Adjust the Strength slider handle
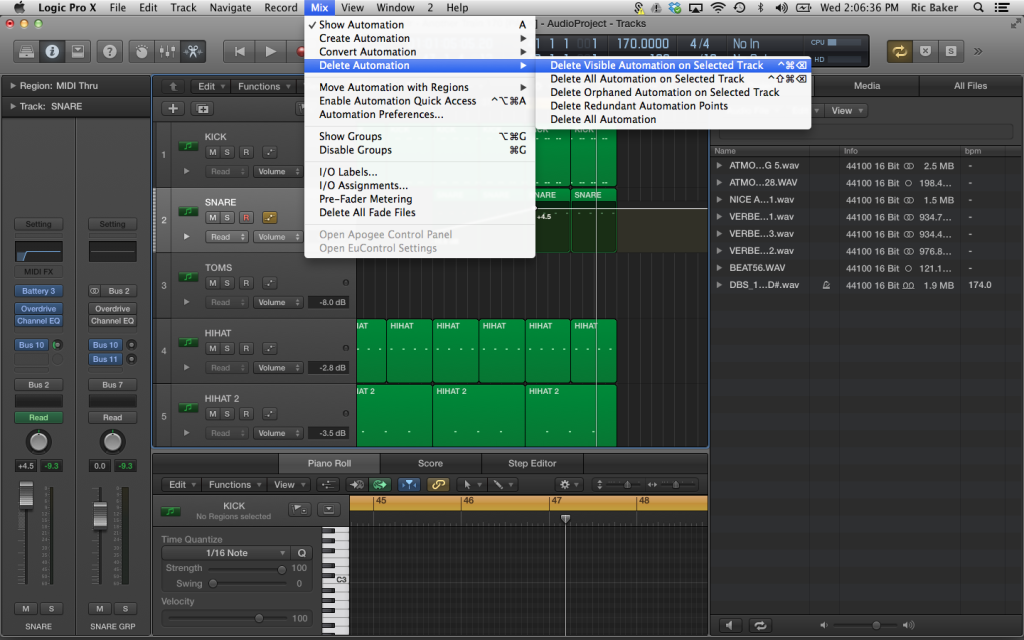Viewport: 1024px width, 640px height. click(281, 569)
